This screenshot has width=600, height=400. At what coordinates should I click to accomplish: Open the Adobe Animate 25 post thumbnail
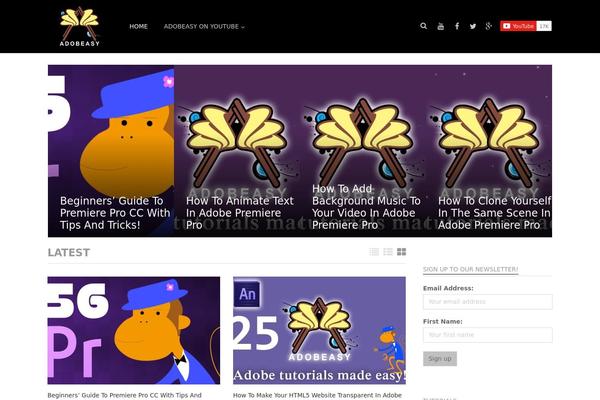click(x=319, y=330)
